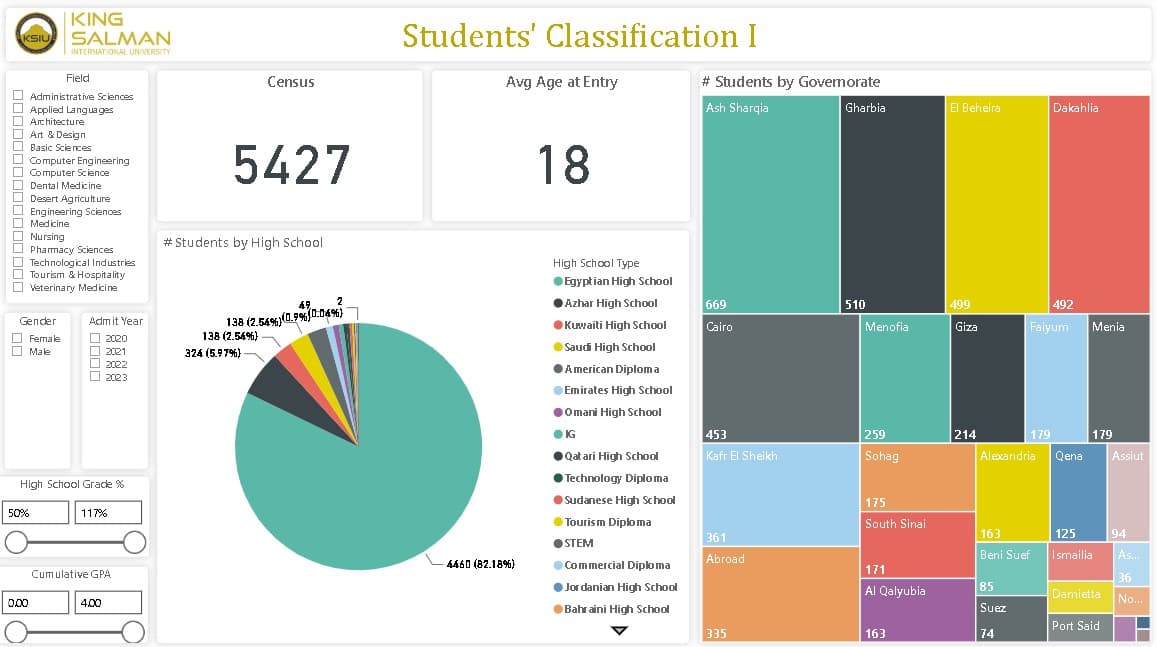The height and width of the screenshot is (647, 1157).
Task: Tick the Applied Languages checkbox
Action: point(18,108)
